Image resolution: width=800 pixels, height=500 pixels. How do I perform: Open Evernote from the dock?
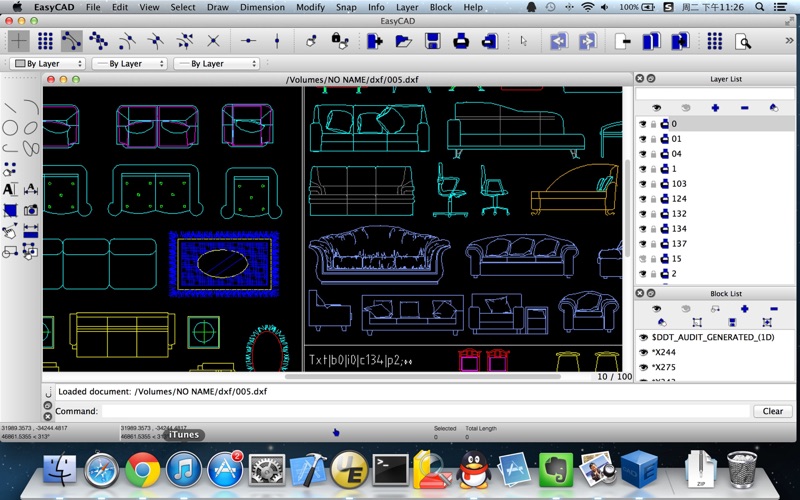556,470
